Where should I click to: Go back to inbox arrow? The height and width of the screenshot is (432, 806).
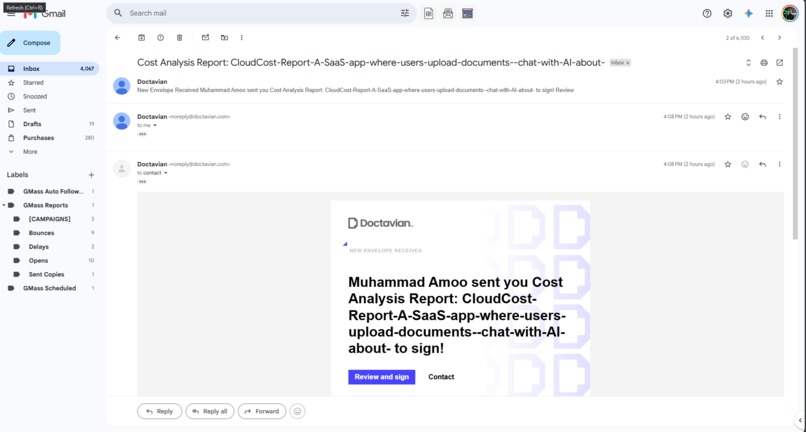pos(118,38)
